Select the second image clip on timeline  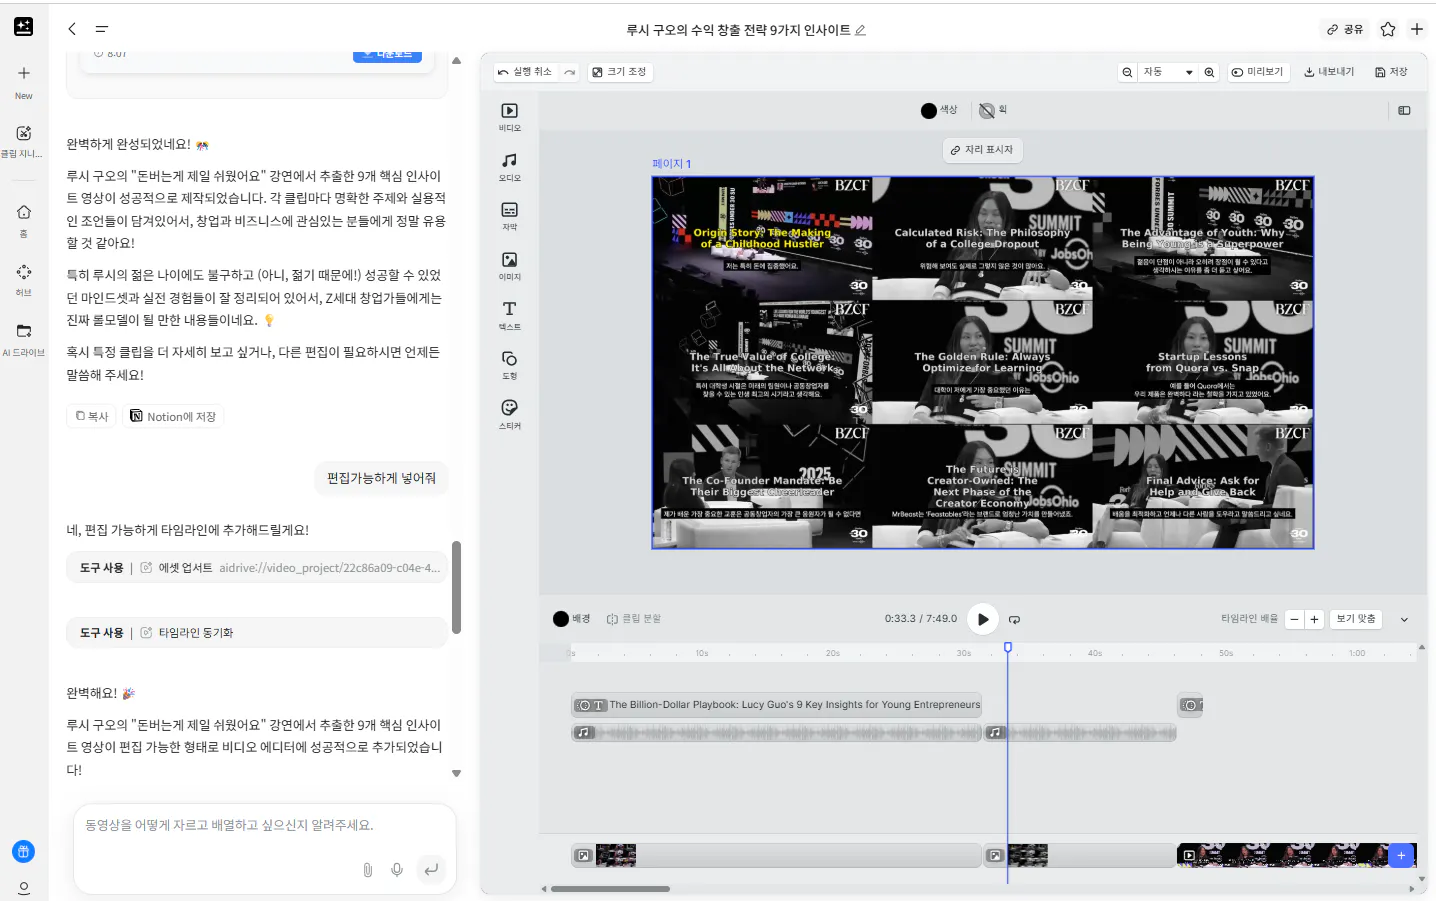point(1079,855)
